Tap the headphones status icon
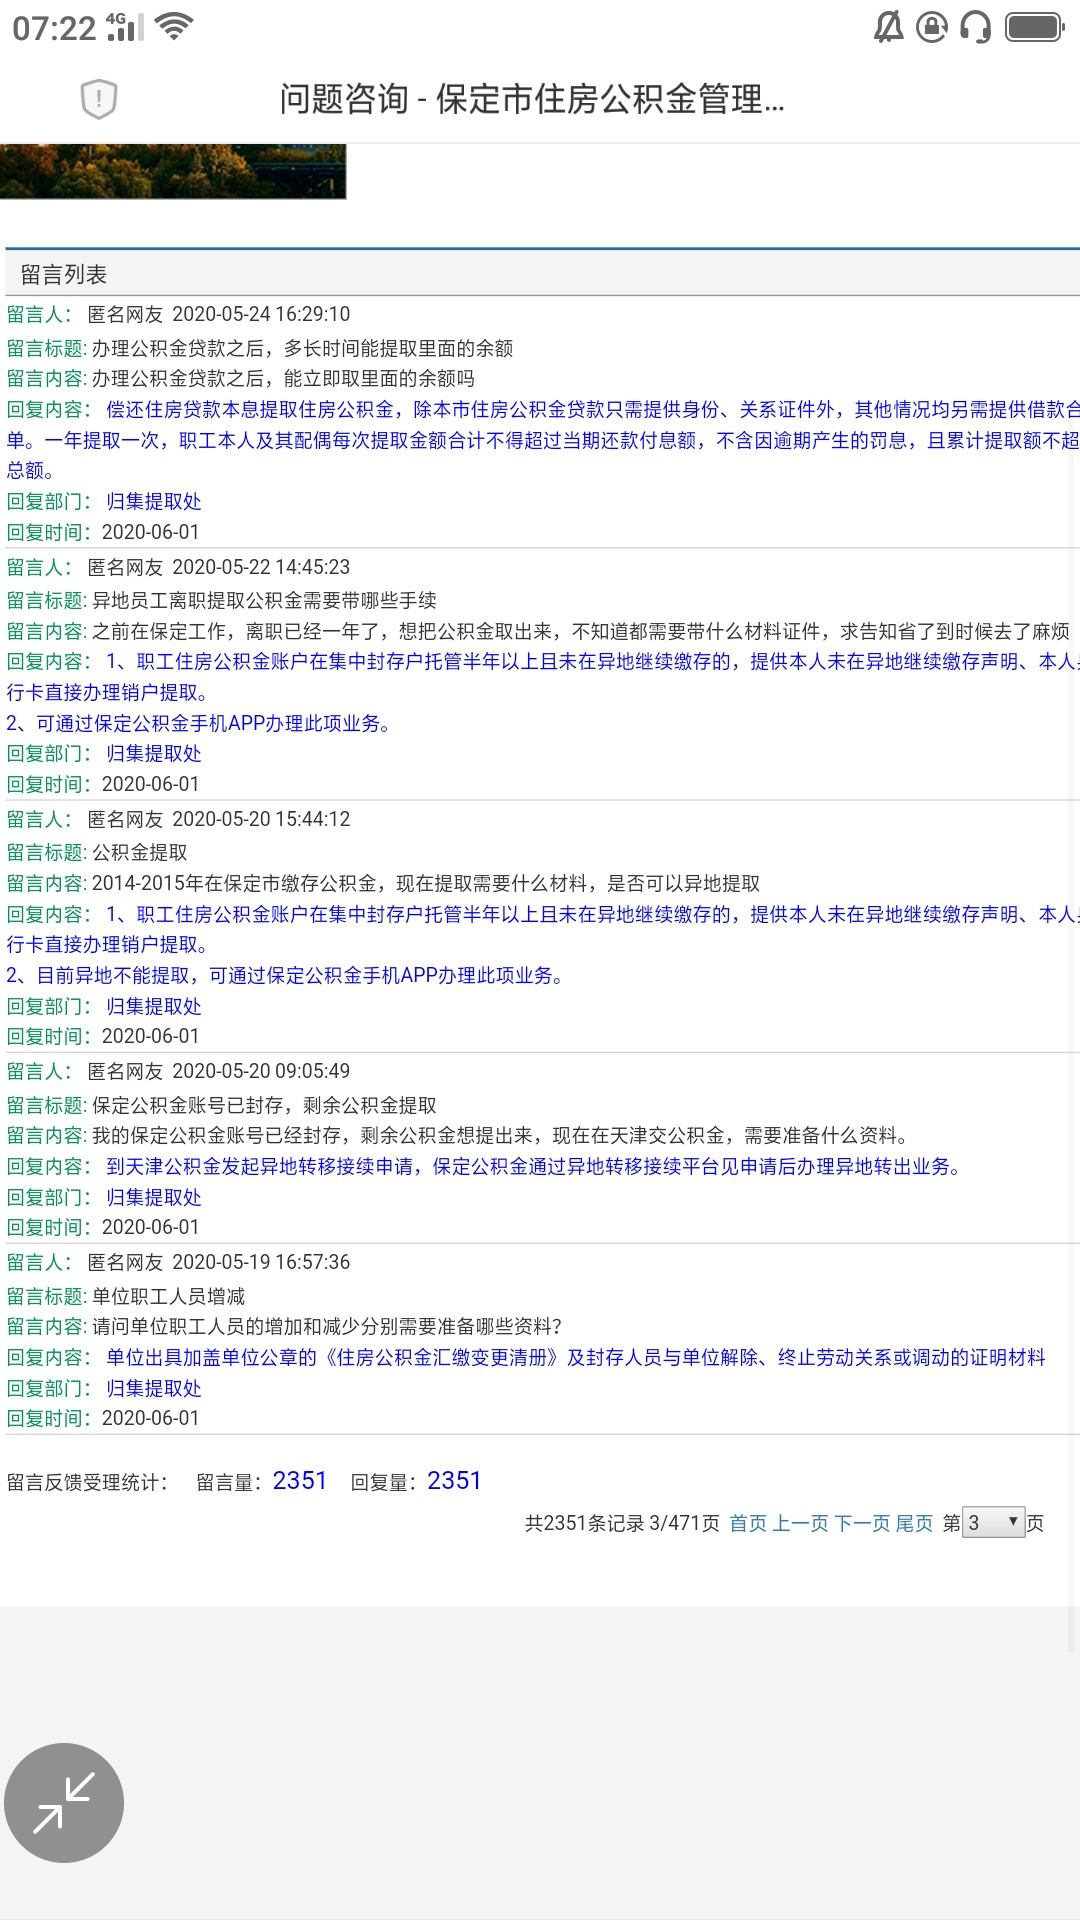 pos(975,27)
